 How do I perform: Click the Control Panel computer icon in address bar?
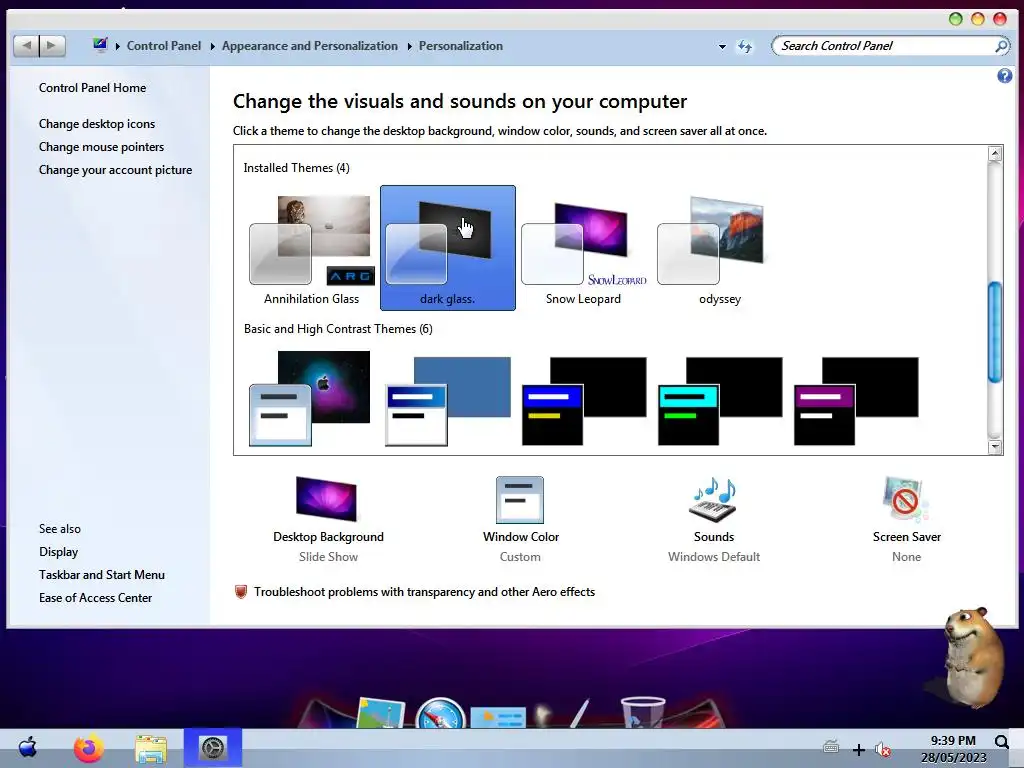(99, 44)
